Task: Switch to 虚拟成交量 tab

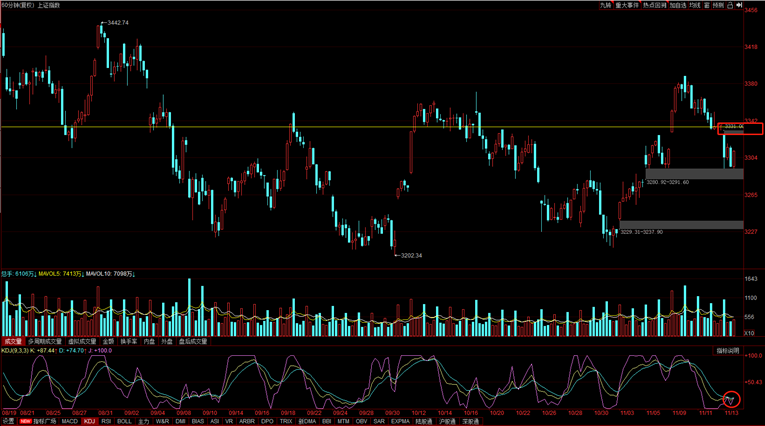Action: click(x=82, y=341)
